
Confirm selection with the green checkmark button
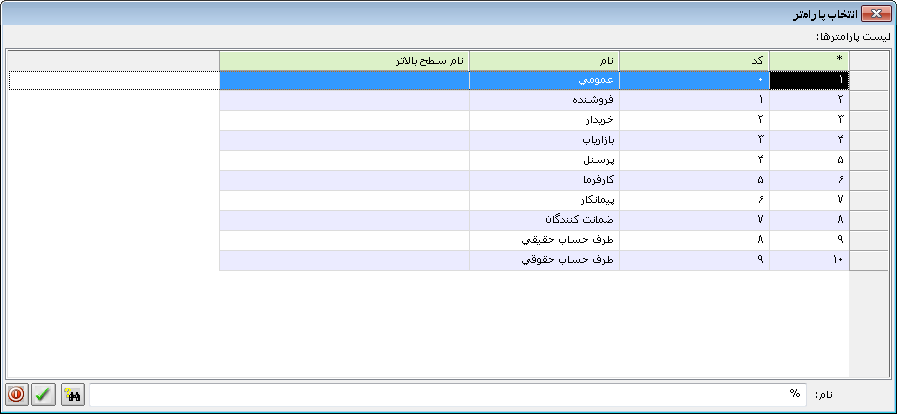43,395
